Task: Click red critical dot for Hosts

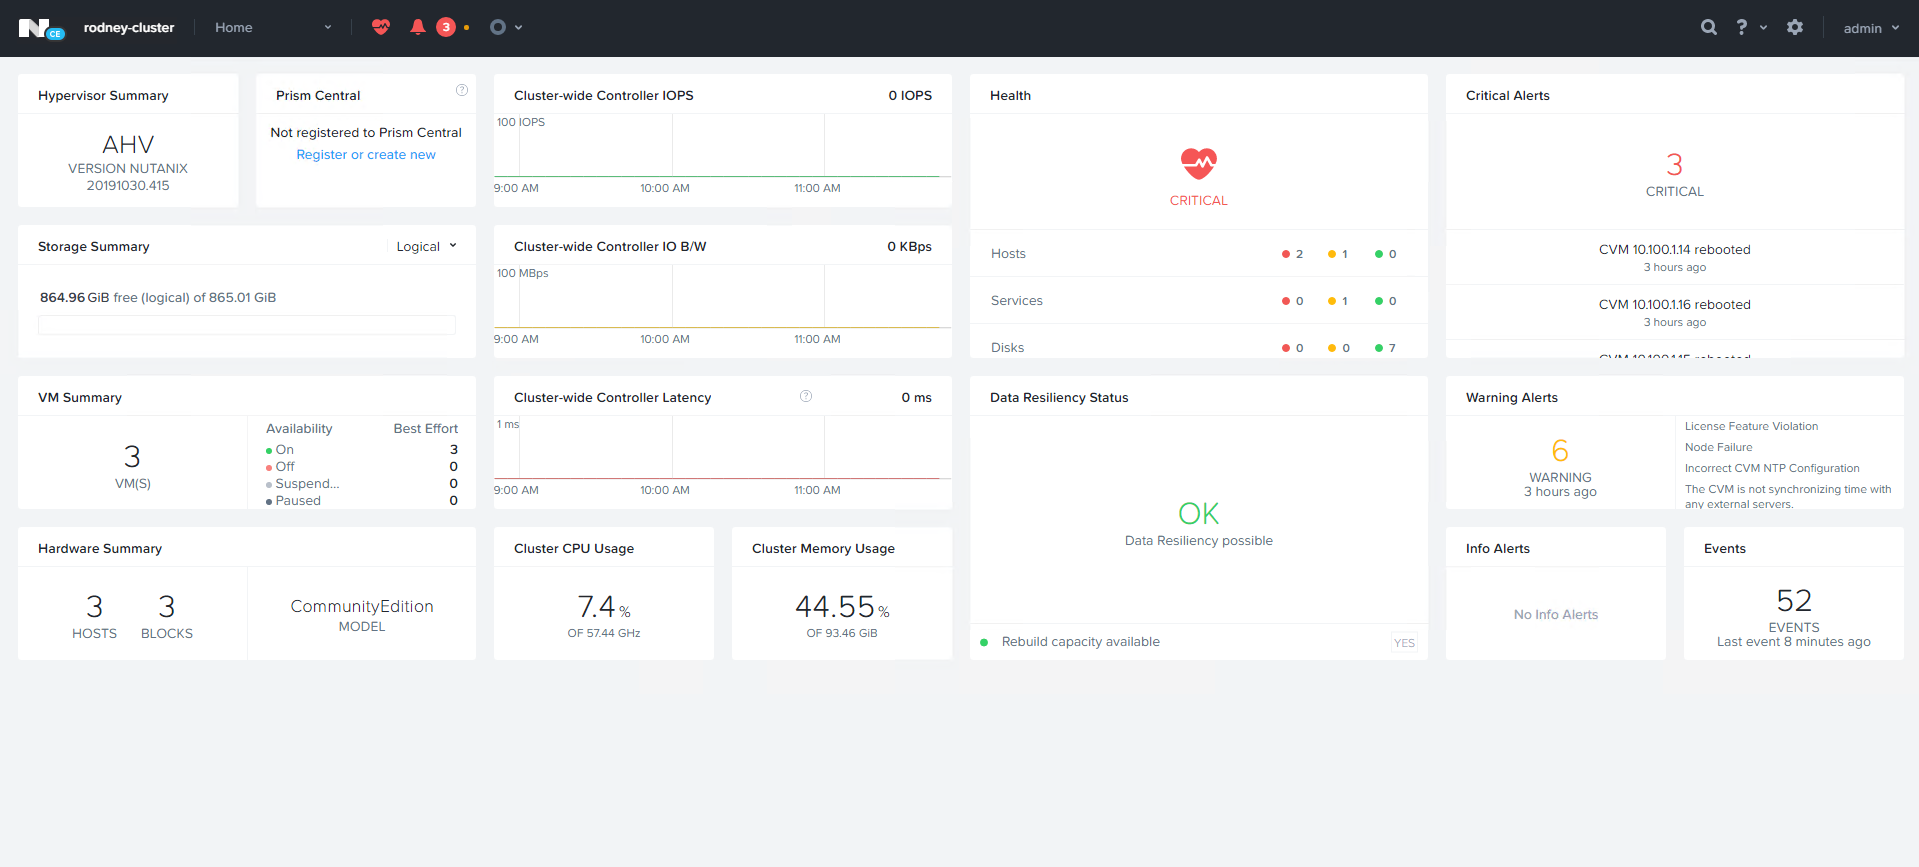Action: click(1286, 254)
